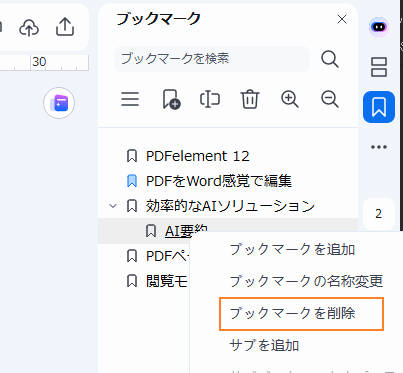Screen dimensions: 403x373
Task: Select the bookmark starting with PDFペ
Action: click(168, 256)
